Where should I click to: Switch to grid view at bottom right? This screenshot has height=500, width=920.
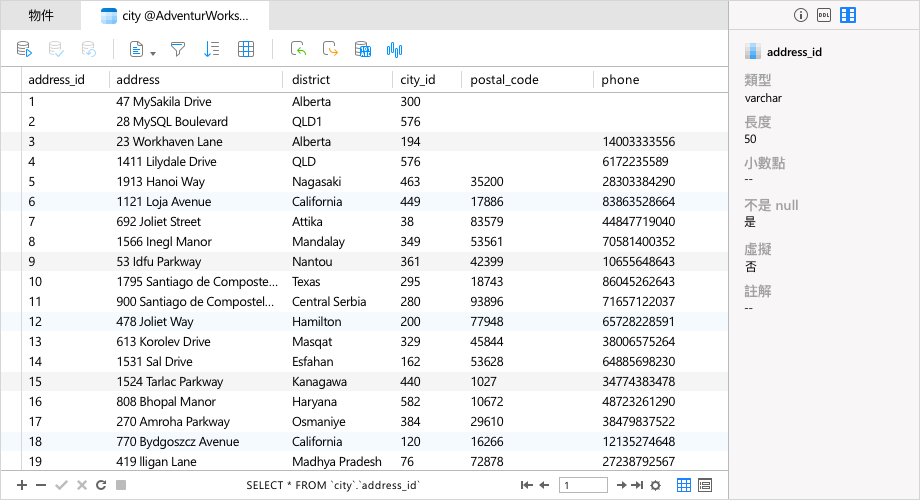[684, 485]
